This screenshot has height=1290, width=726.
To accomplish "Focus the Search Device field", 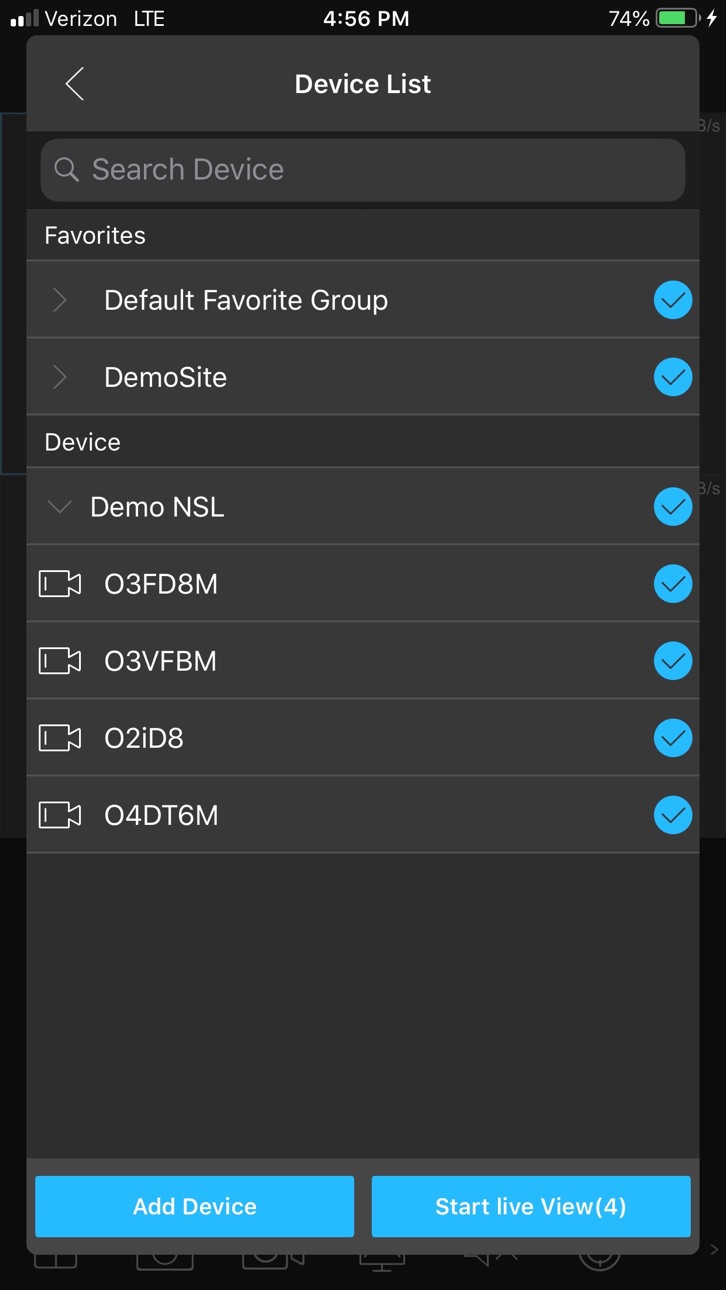I will [x=363, y=170].
